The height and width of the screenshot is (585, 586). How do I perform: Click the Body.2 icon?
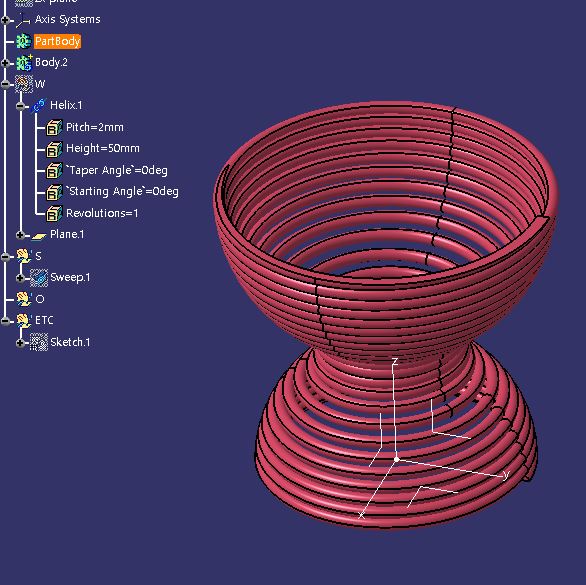[x=24, y=62]
